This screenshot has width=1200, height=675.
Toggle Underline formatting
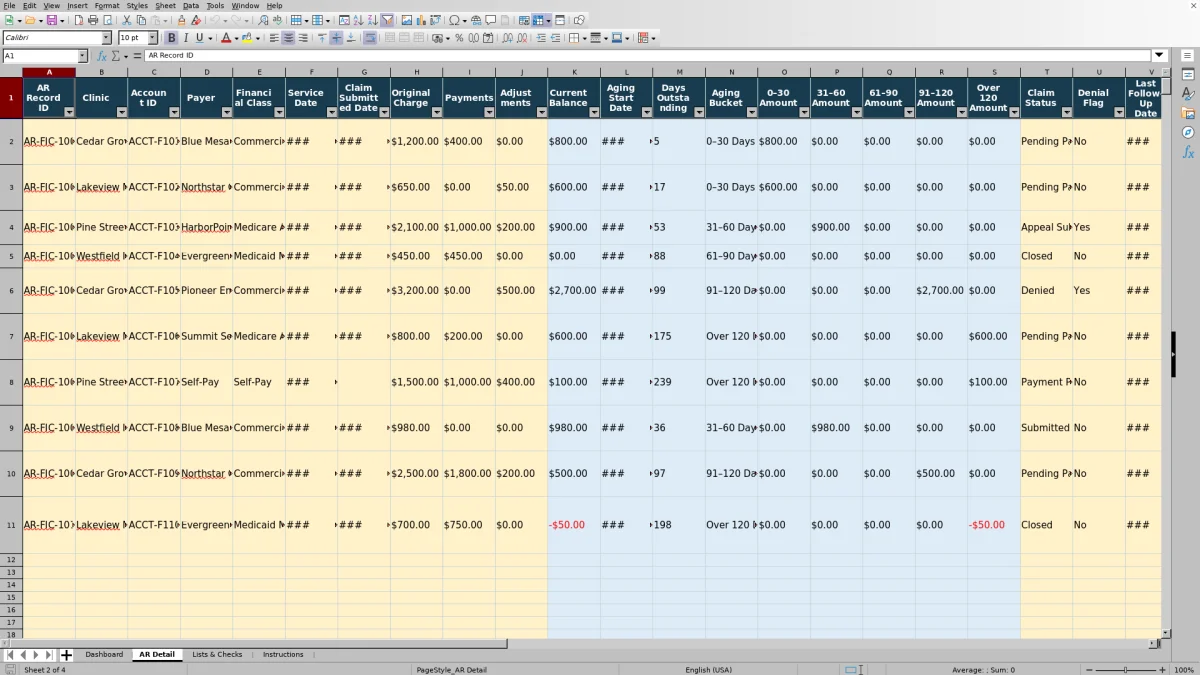click(x=199, y=38)
